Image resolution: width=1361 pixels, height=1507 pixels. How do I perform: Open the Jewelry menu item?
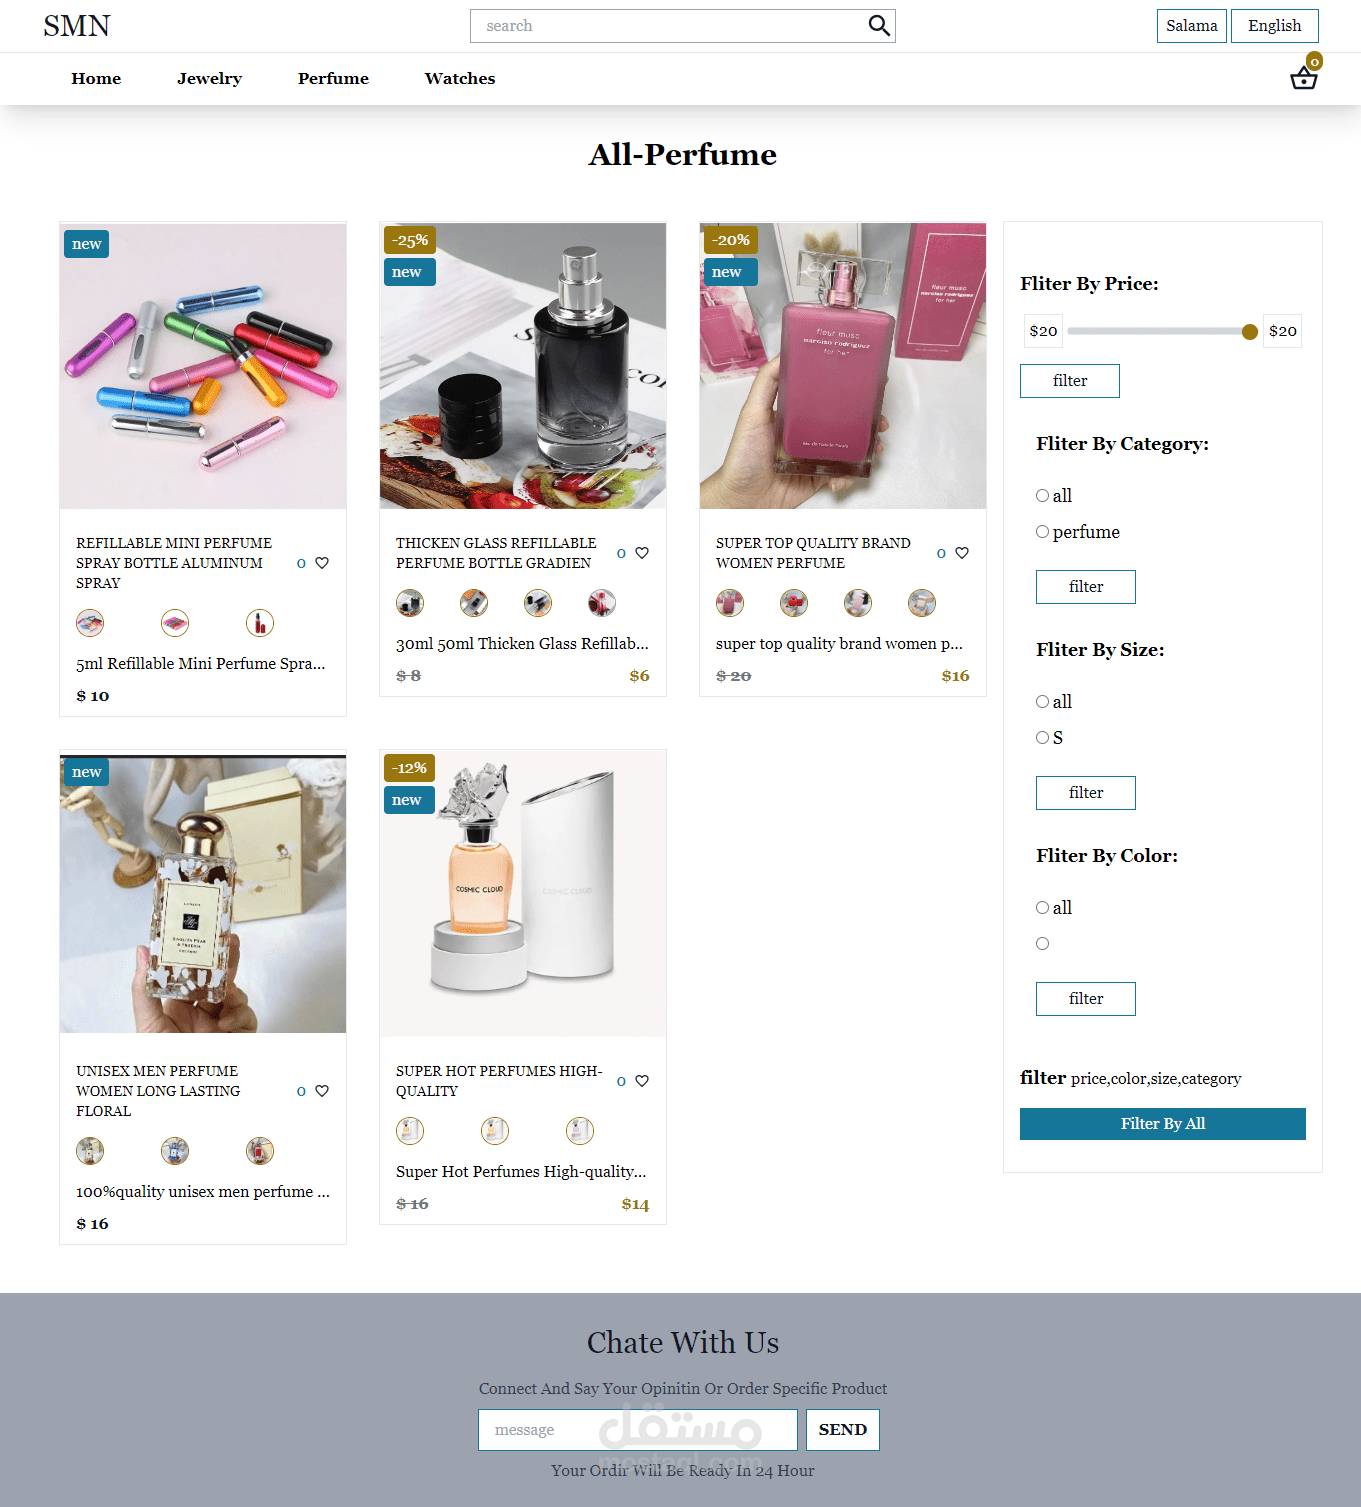(x=209, y=78)
